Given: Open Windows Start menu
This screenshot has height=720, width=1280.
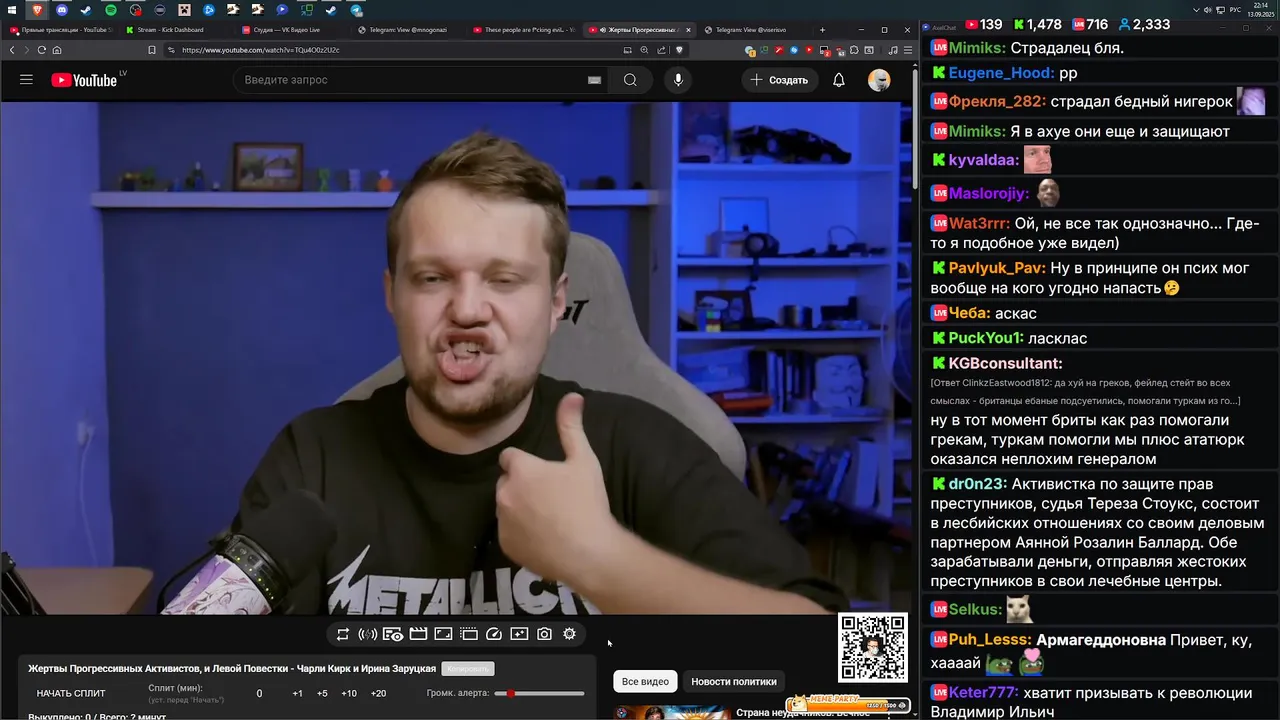Looking at the screenshot, I should pos(10,10).
